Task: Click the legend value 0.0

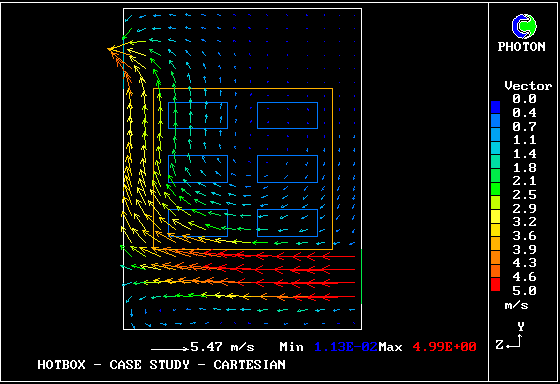Action: (x=524, y=99)
